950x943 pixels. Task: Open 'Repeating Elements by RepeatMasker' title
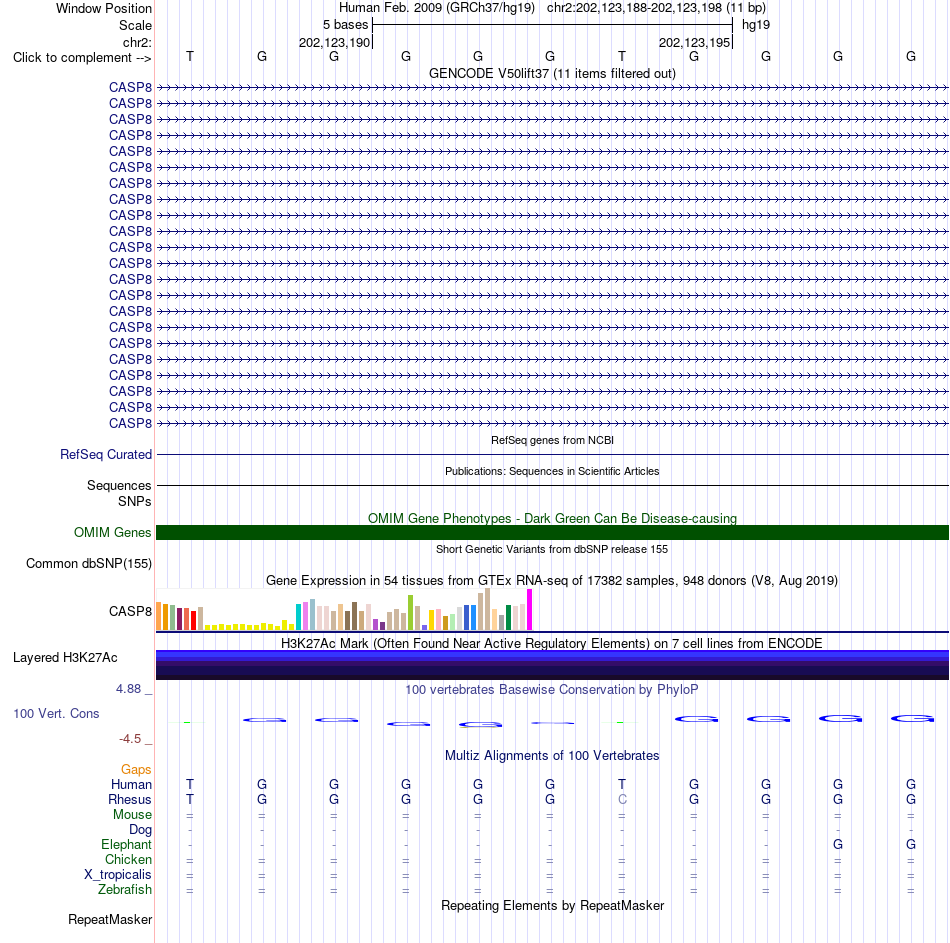coord(552,905)
